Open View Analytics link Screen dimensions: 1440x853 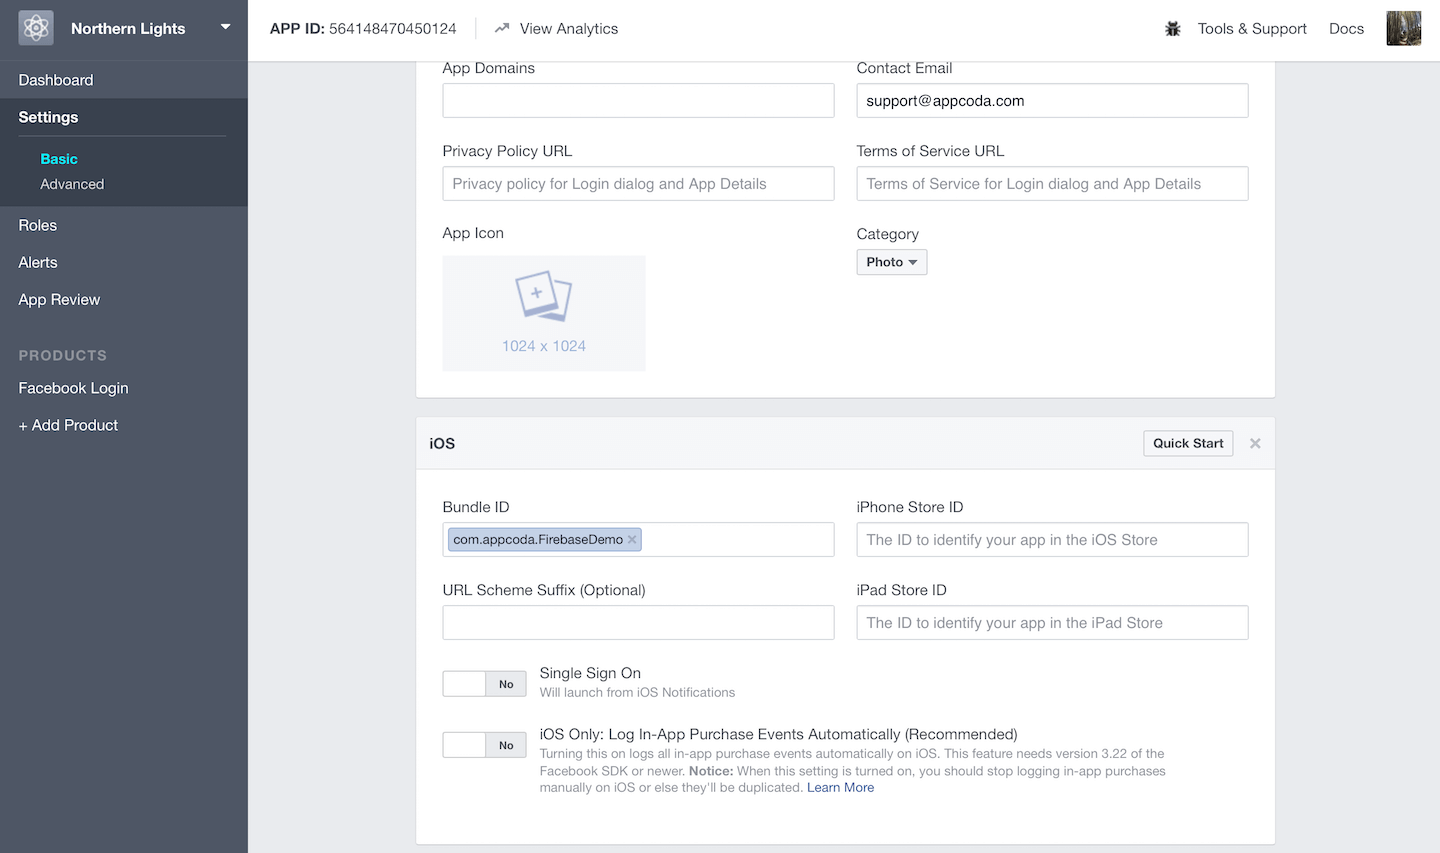tap(569, 28)
